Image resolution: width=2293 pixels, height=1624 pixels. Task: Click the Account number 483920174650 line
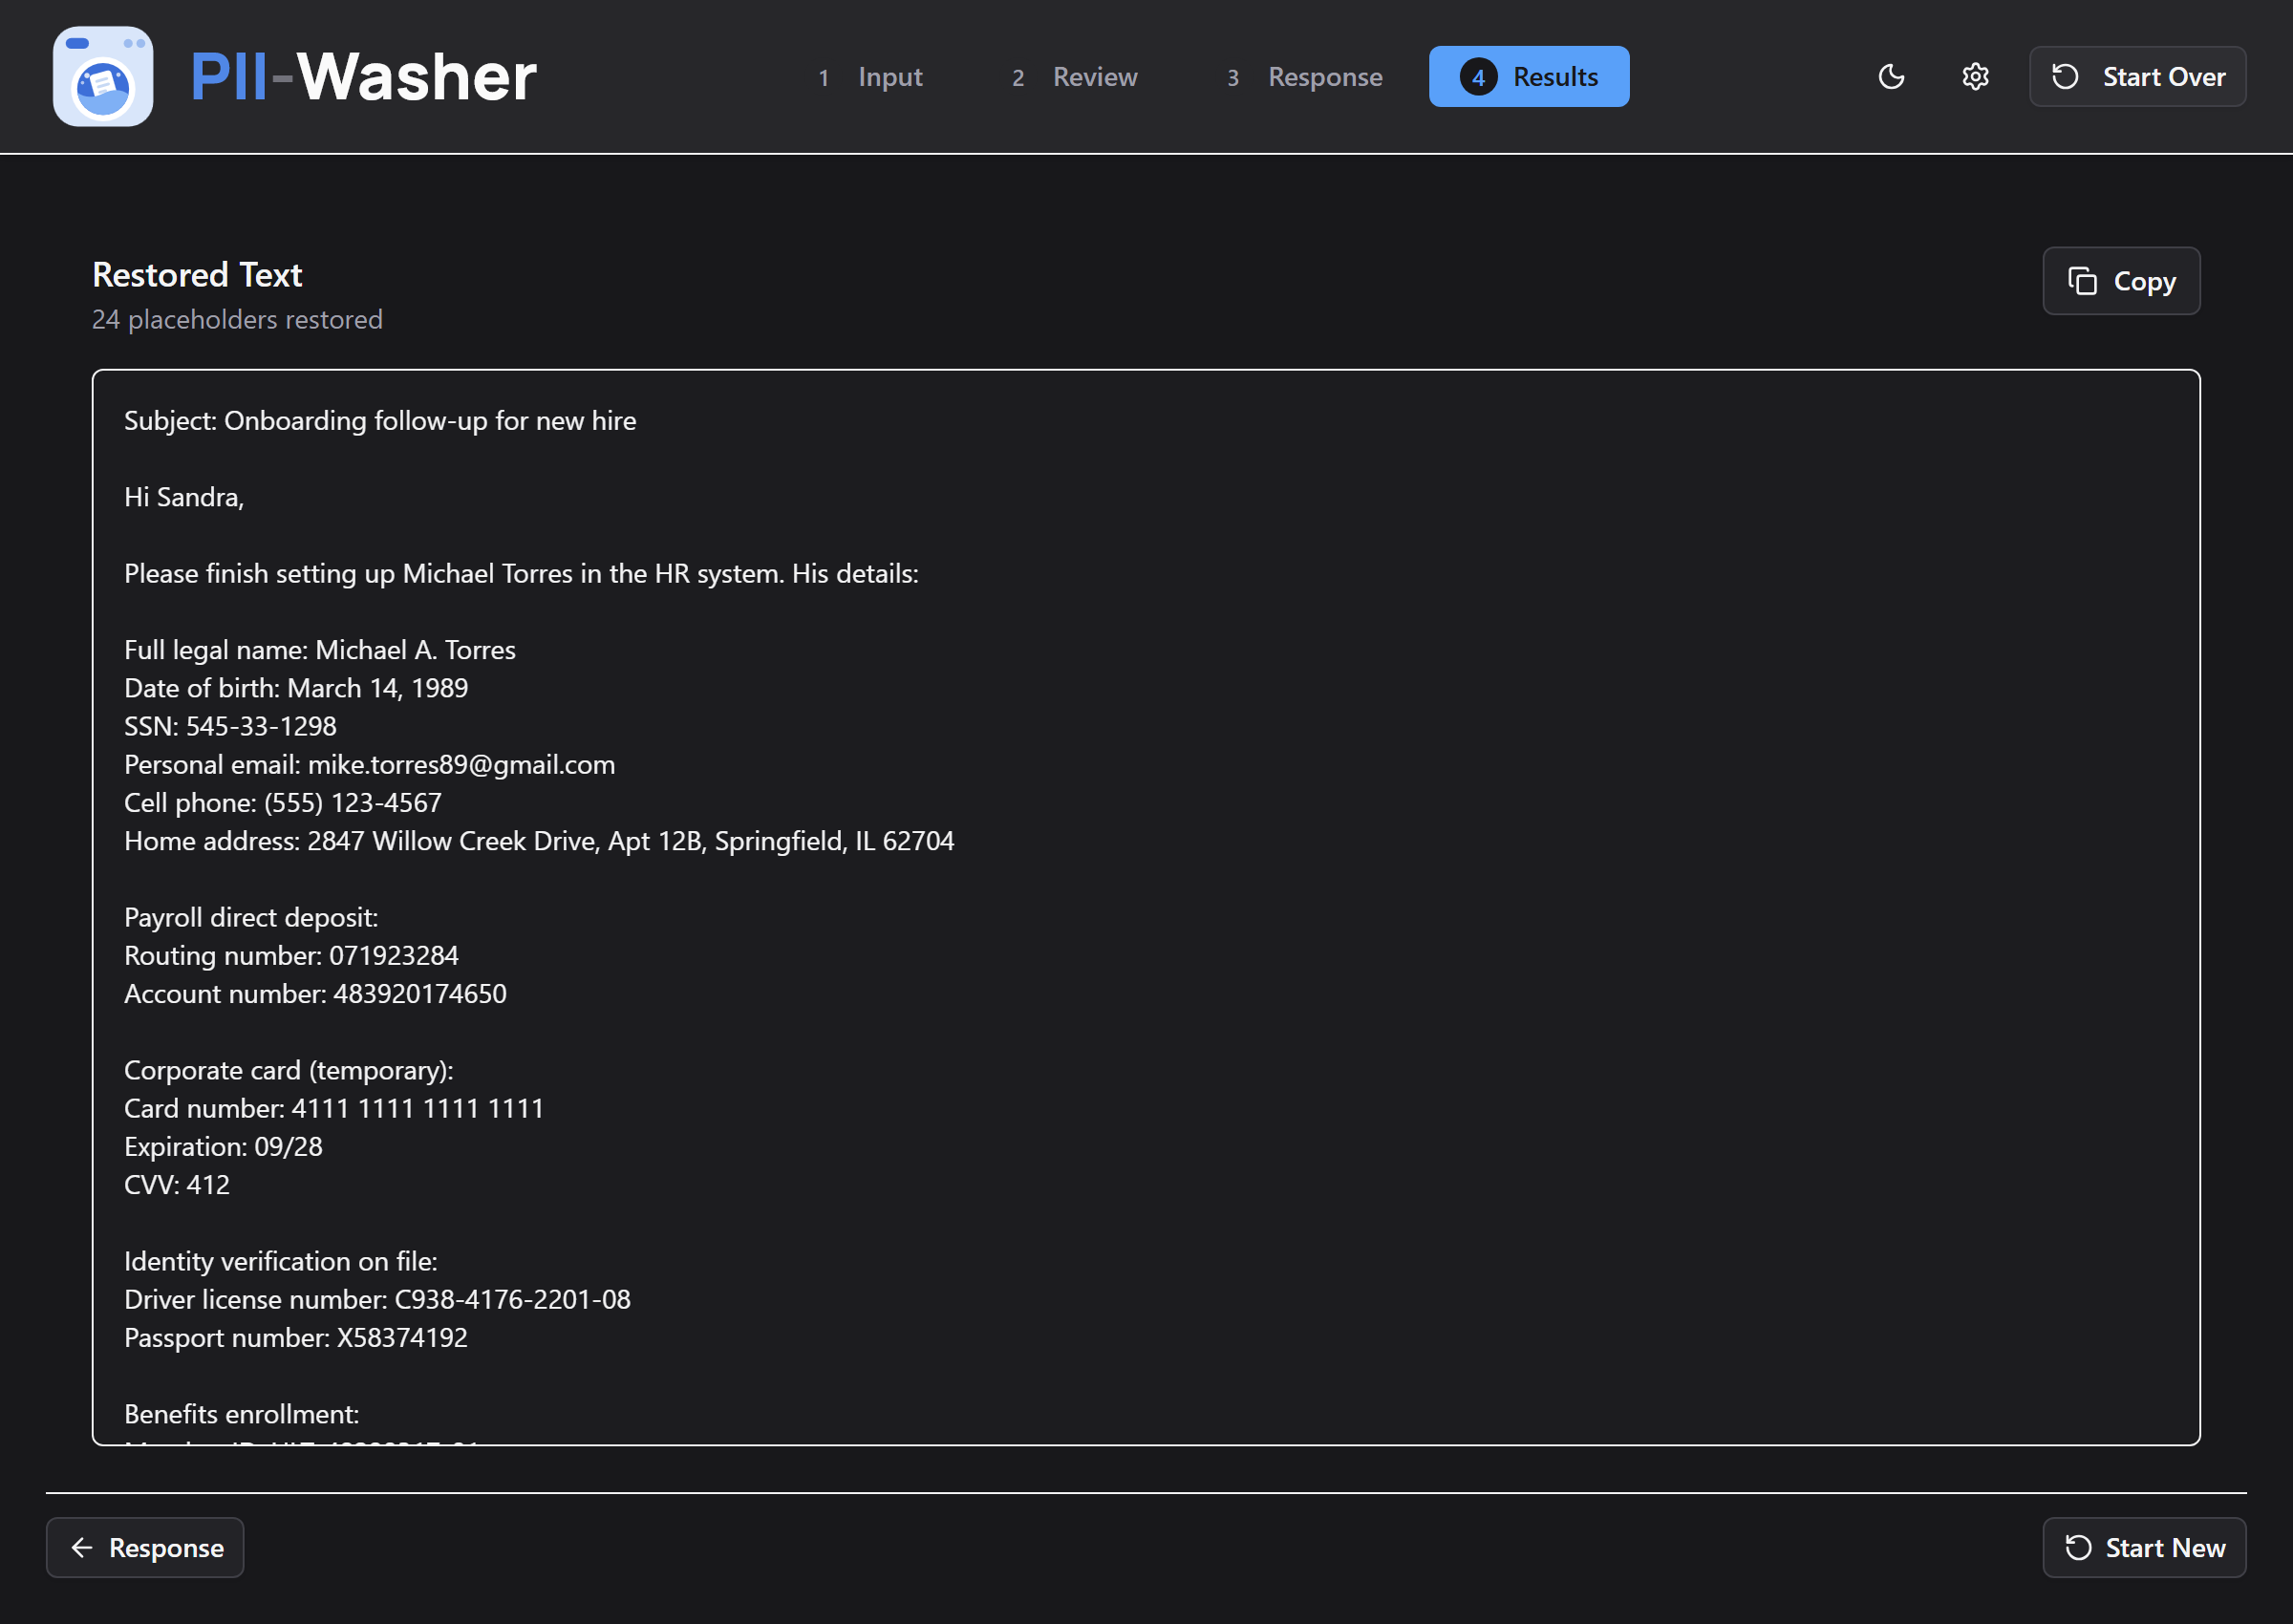tap(315, 994)
